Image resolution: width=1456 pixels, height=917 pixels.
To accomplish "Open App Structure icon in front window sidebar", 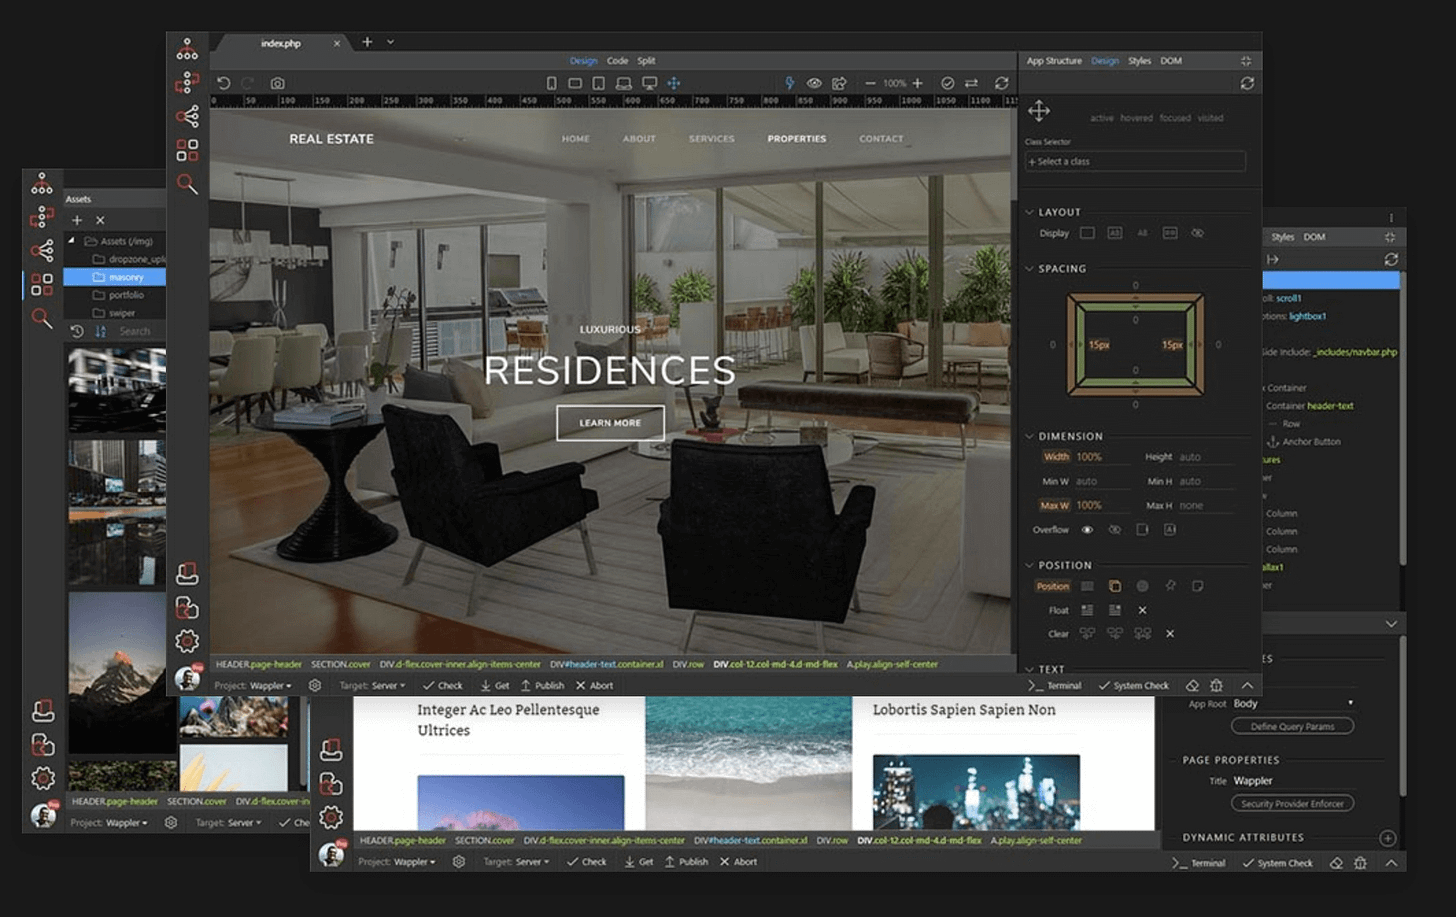I will point(187,48).
